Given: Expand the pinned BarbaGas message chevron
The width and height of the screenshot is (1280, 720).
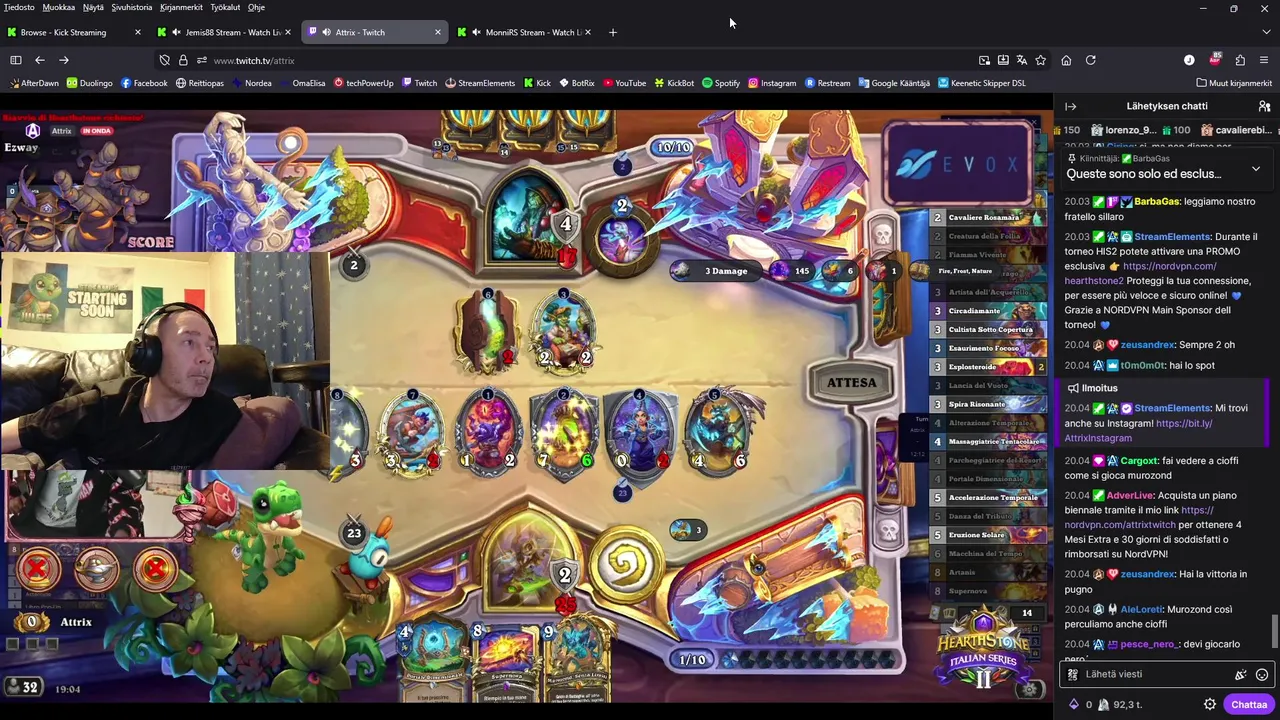Looking at the screenshot, I should 1256,169.
